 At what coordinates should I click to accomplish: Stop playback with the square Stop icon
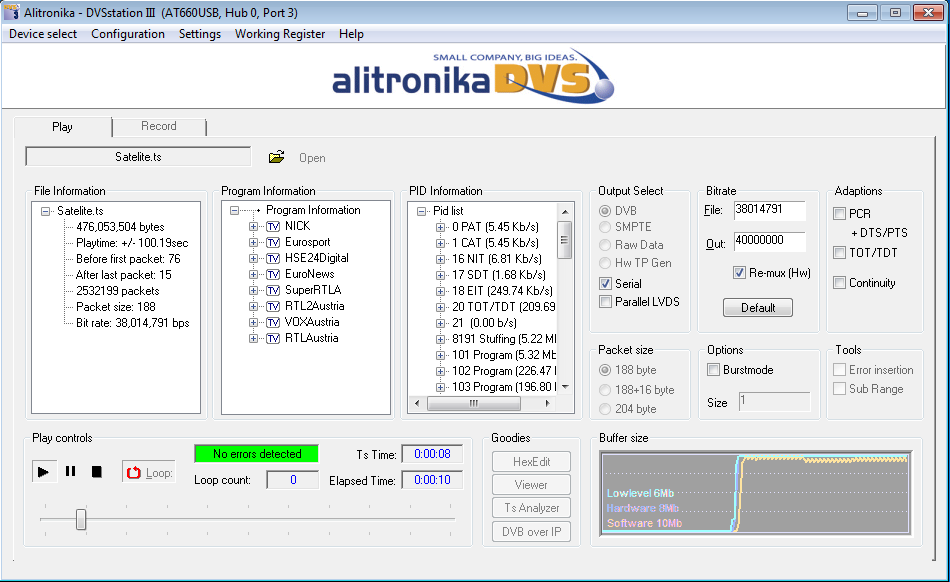point(97,472)
